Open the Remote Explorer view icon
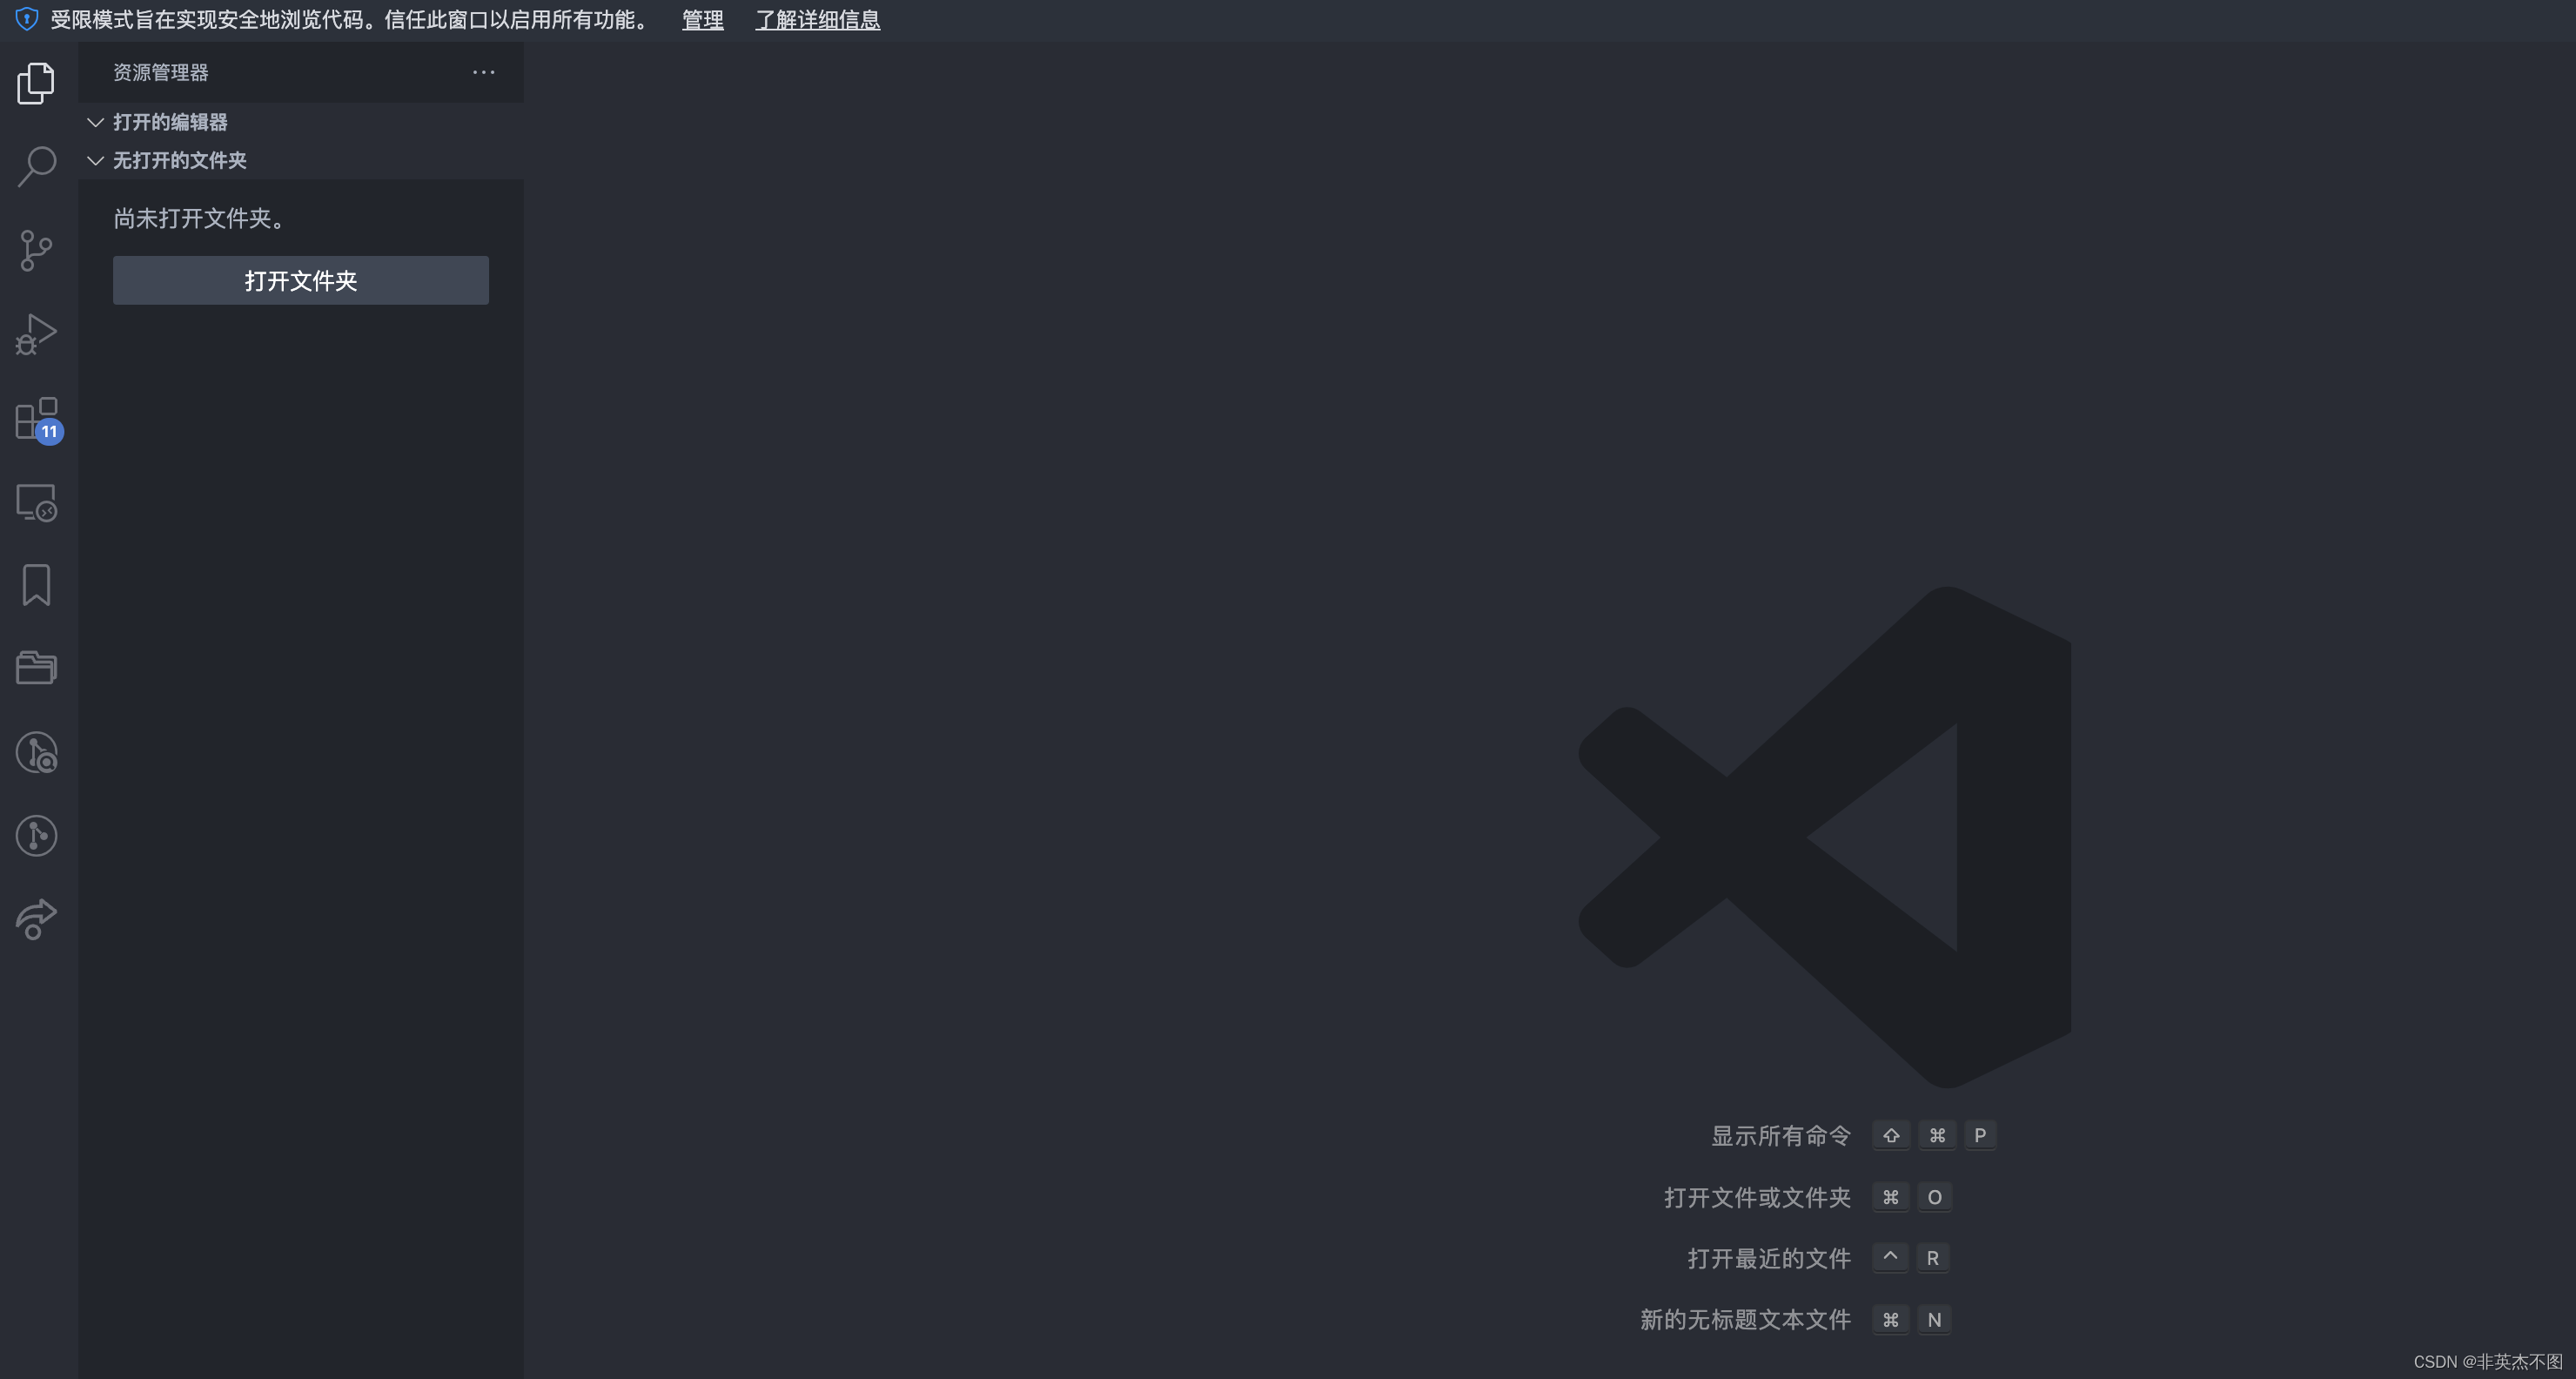This screenshot has height=1379, width=2576. tap(36, 502)
